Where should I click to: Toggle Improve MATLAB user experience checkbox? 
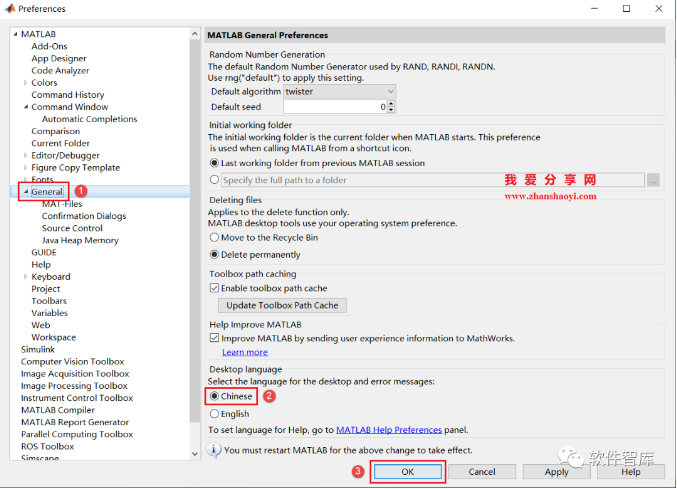(x=214, y=338)
